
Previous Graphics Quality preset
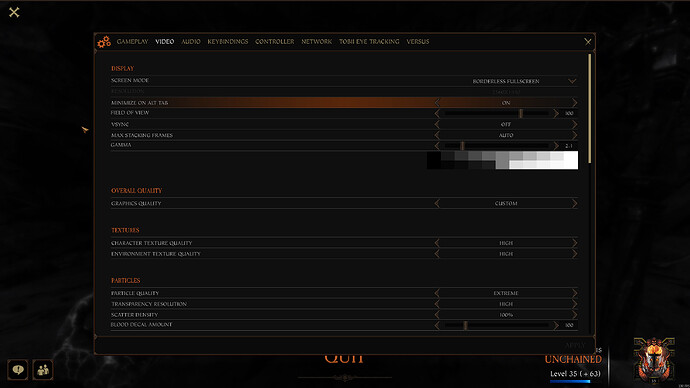(x=437, y=203)
